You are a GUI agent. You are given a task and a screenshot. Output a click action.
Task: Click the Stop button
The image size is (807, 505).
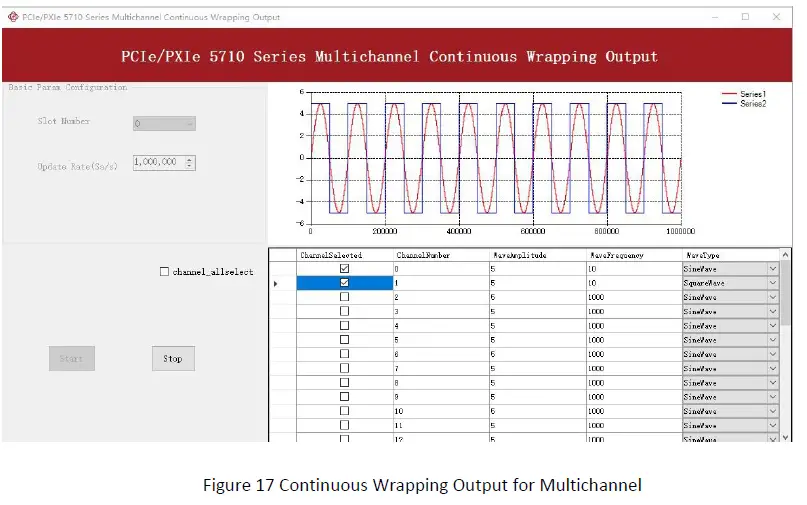coord(173,358)
